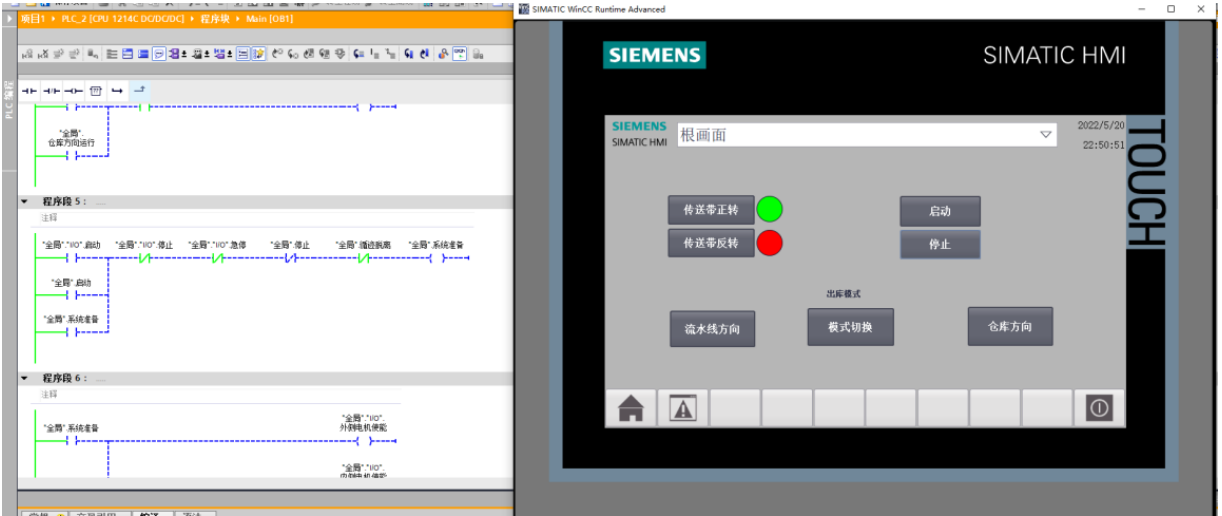This screenshot has width=1222, height=516.
Task: Toggle the monitoring on/off glasses icon
Action: pos(459,54)
